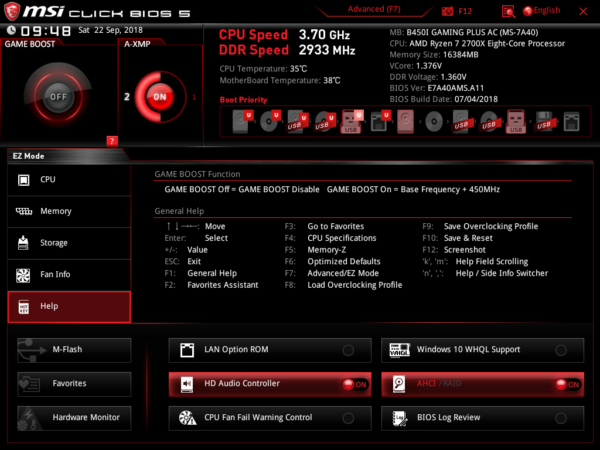The height and width of the screenshot is (450, 600).
Task: Toggle the A-XMP knob currently ON
Action: pos(160,97)
